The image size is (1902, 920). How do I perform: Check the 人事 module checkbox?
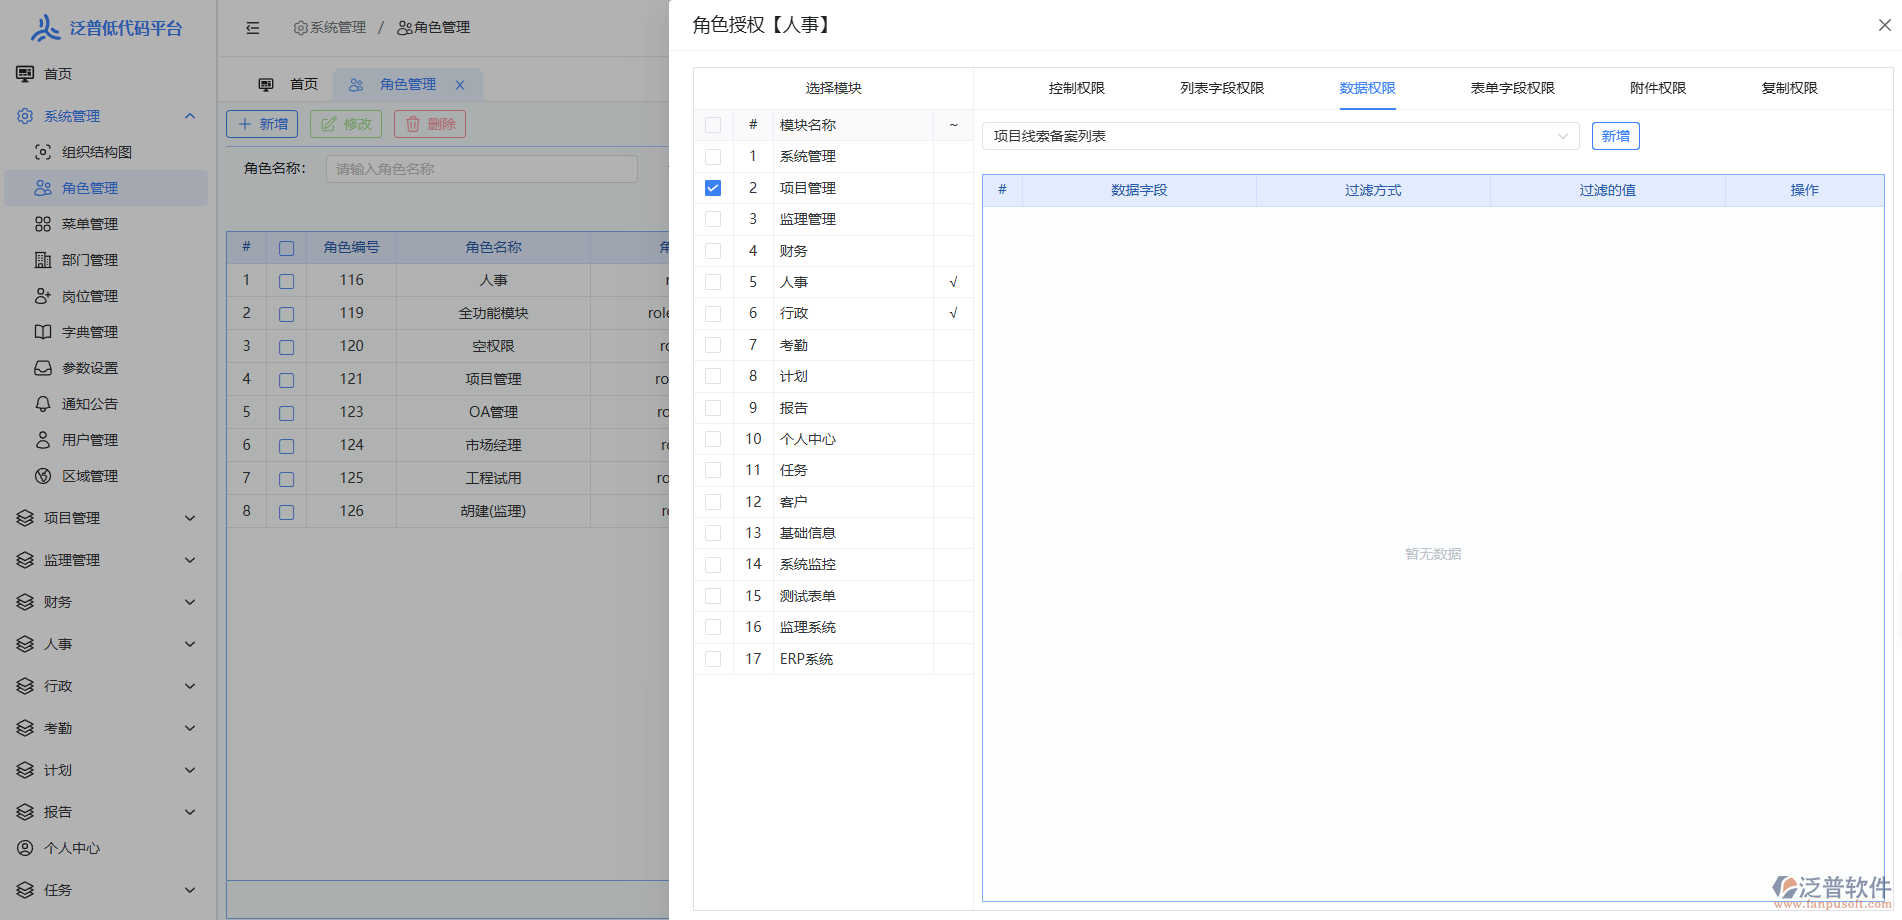pyautogui.click(x=713, y=282)
